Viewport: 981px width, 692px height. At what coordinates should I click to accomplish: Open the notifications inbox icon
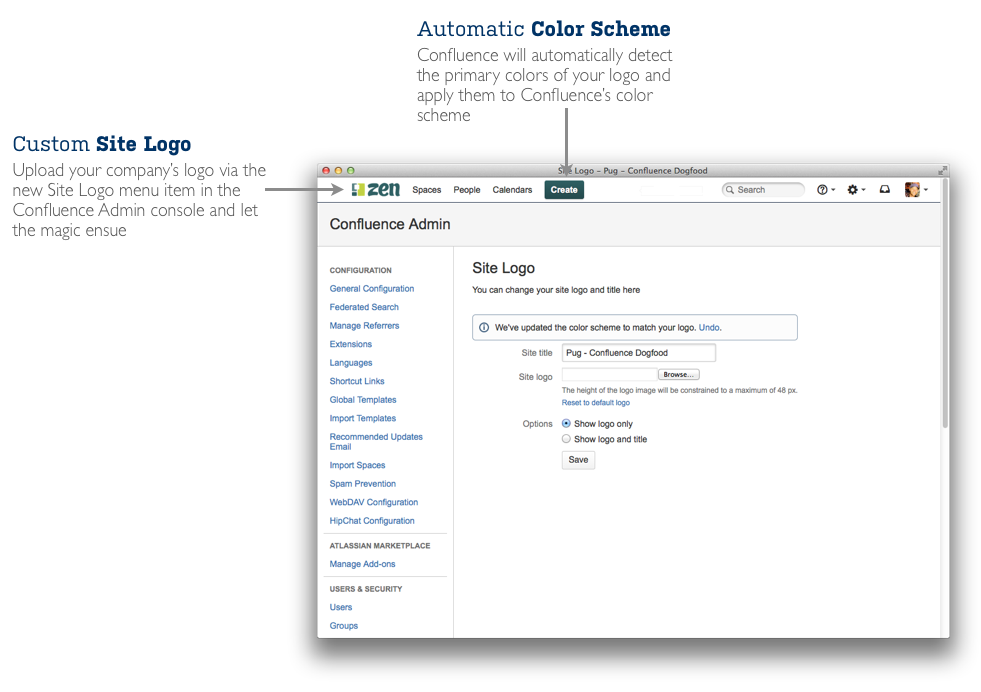tap(885, 190)
